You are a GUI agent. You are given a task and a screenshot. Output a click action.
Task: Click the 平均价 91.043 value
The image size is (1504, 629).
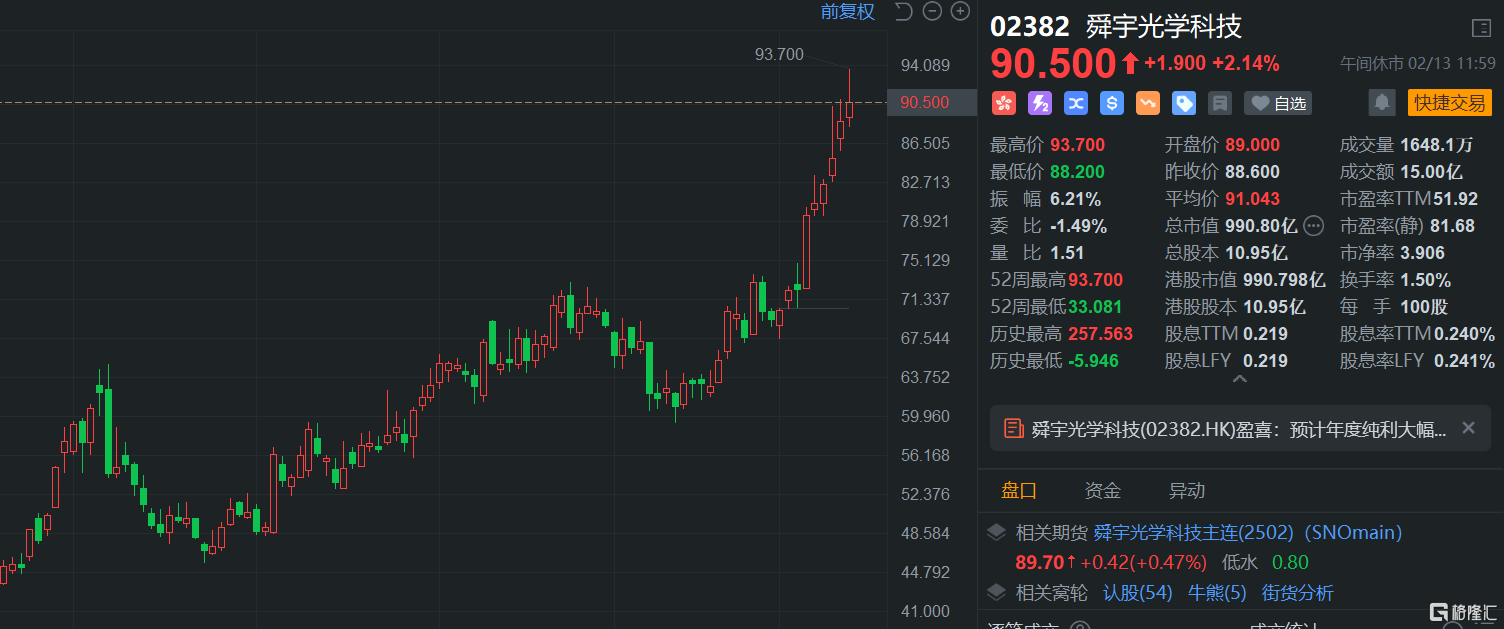click(x=1252, y=199)
